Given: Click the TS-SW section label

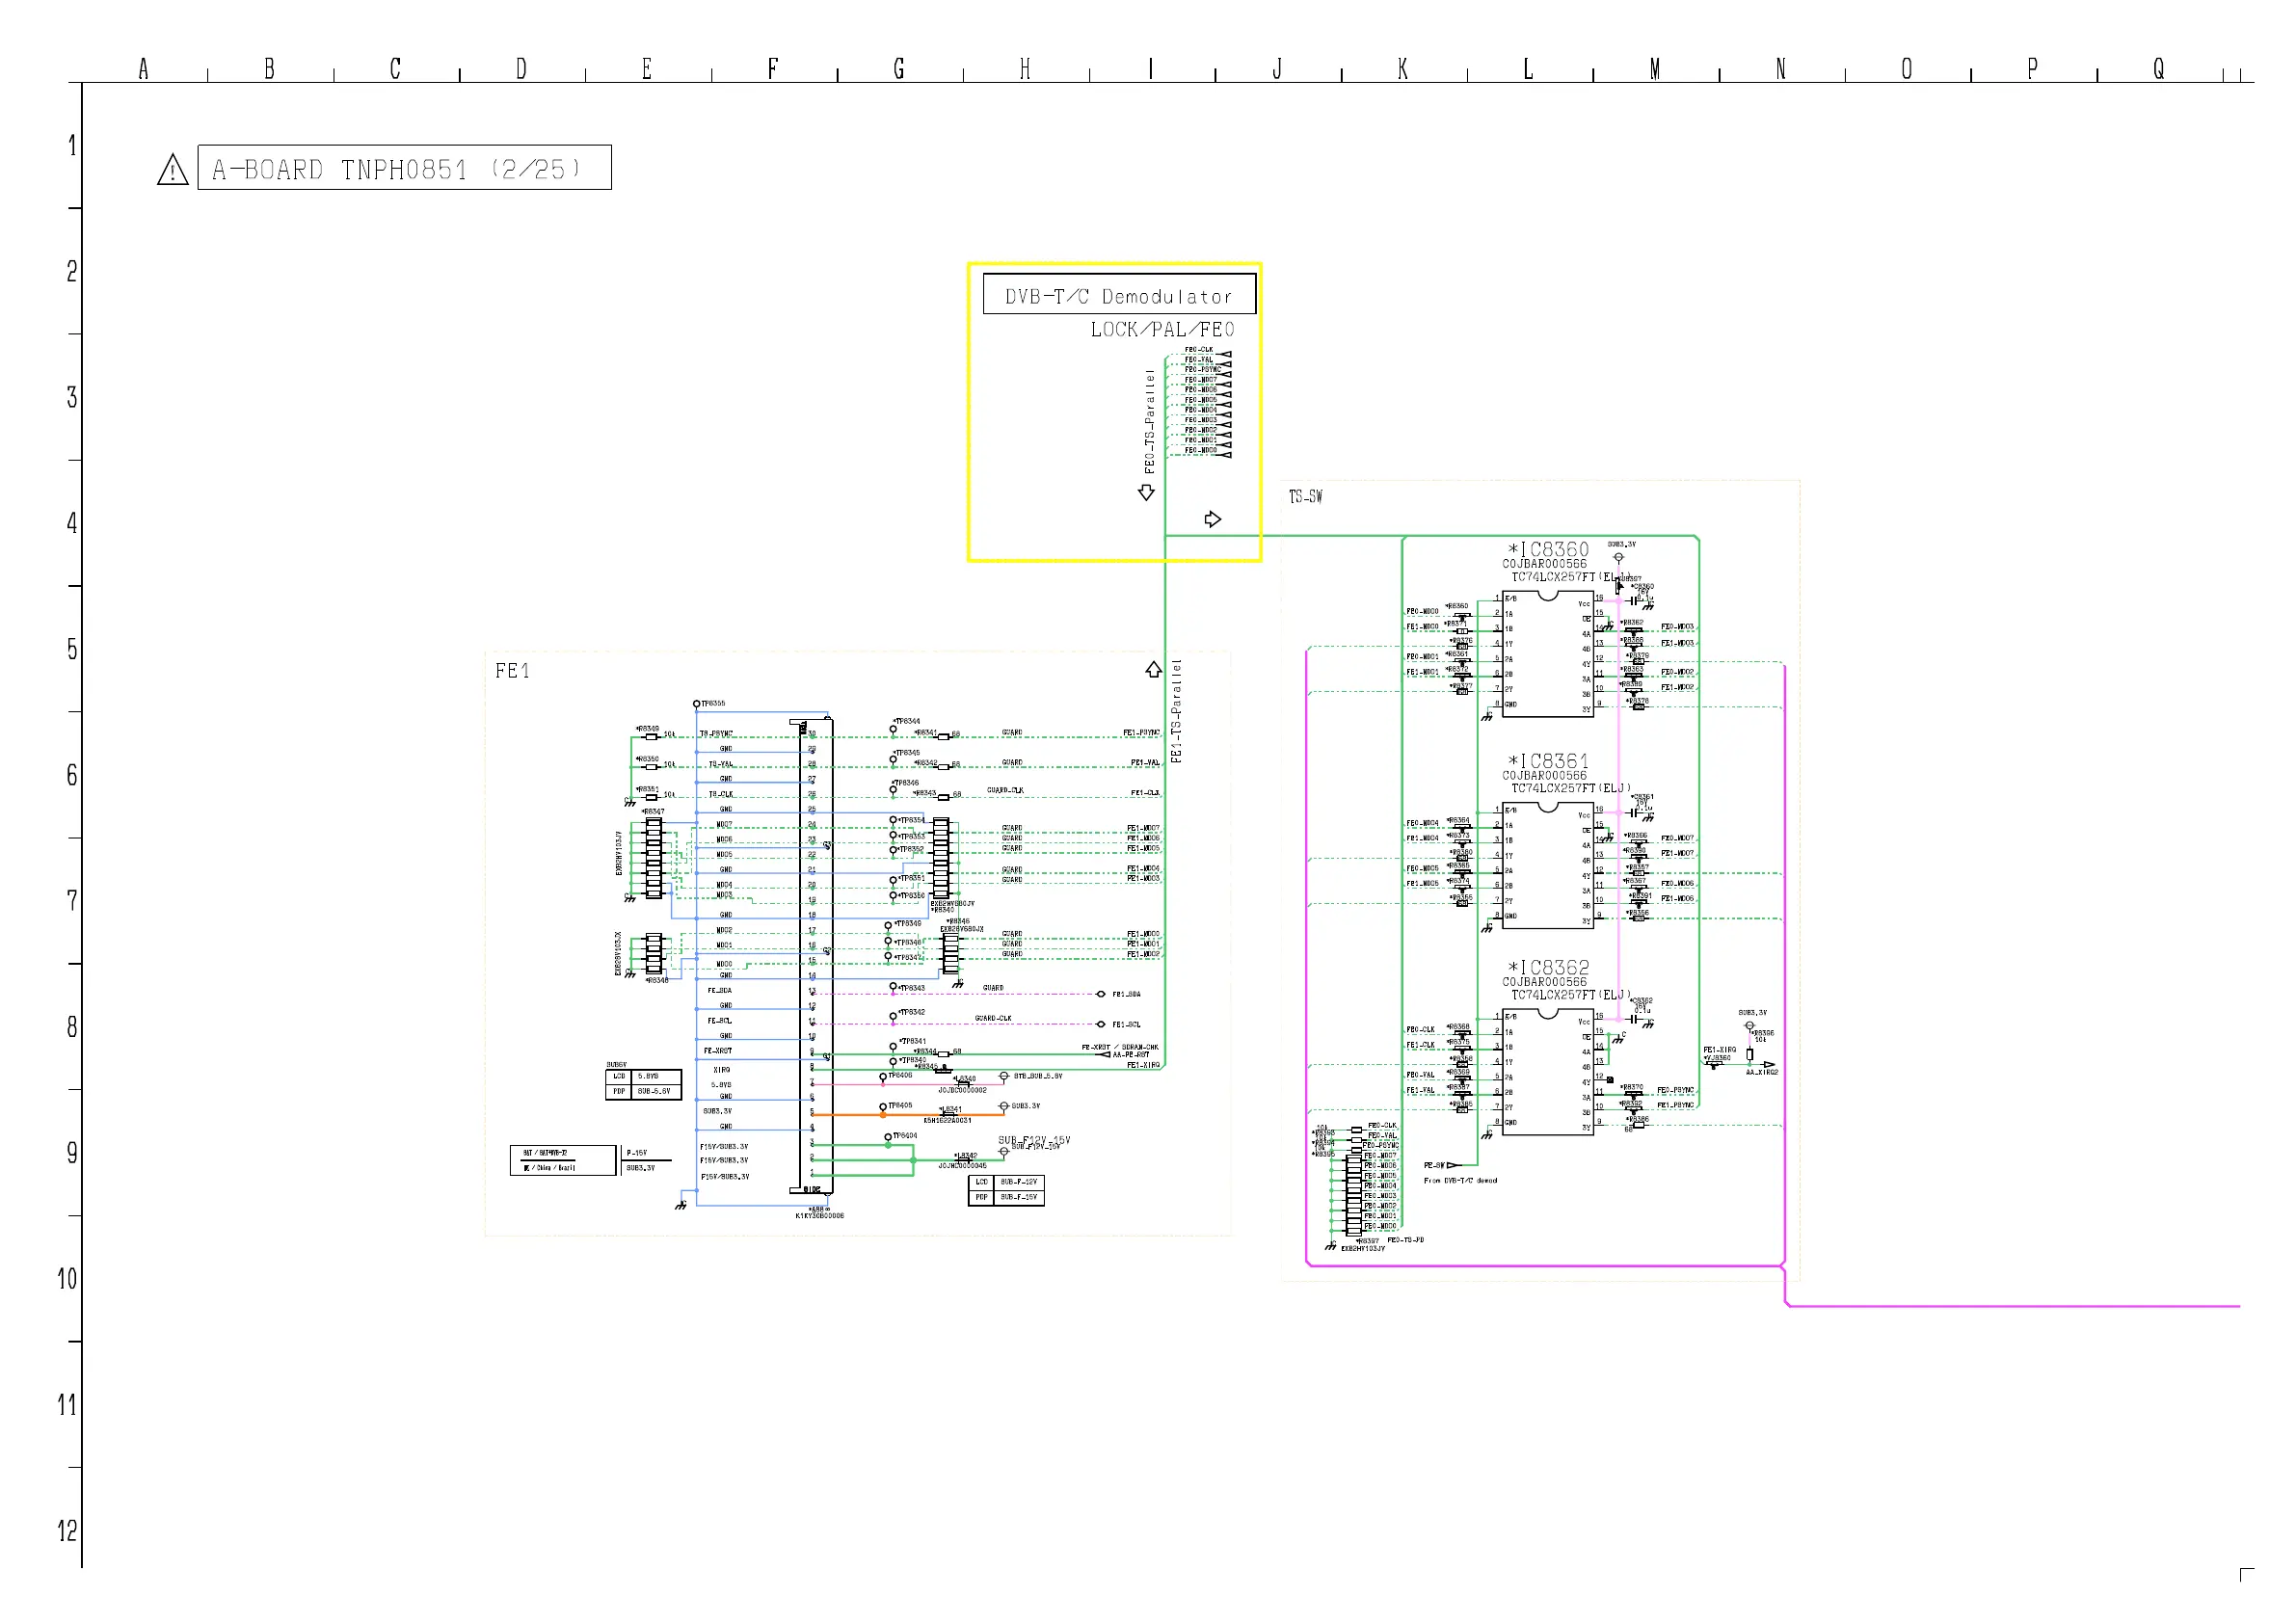Looking at the screenshot, I should pyautogui.click(x=1305, y=497).
